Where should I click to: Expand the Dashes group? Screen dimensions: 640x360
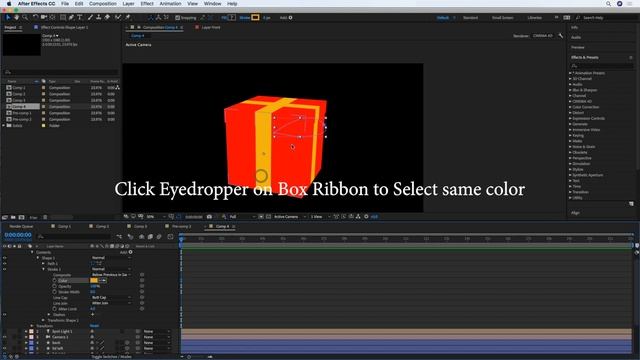pos(49,315)
